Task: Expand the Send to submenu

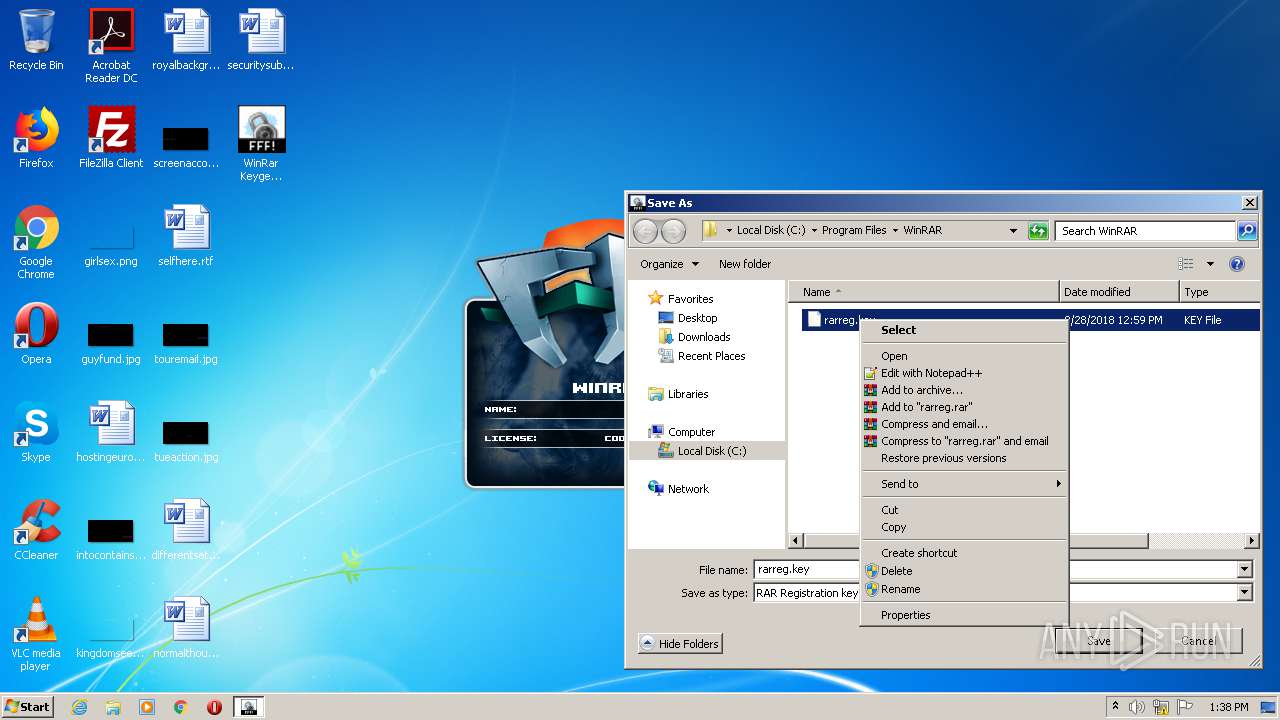Action: [963, 484]
